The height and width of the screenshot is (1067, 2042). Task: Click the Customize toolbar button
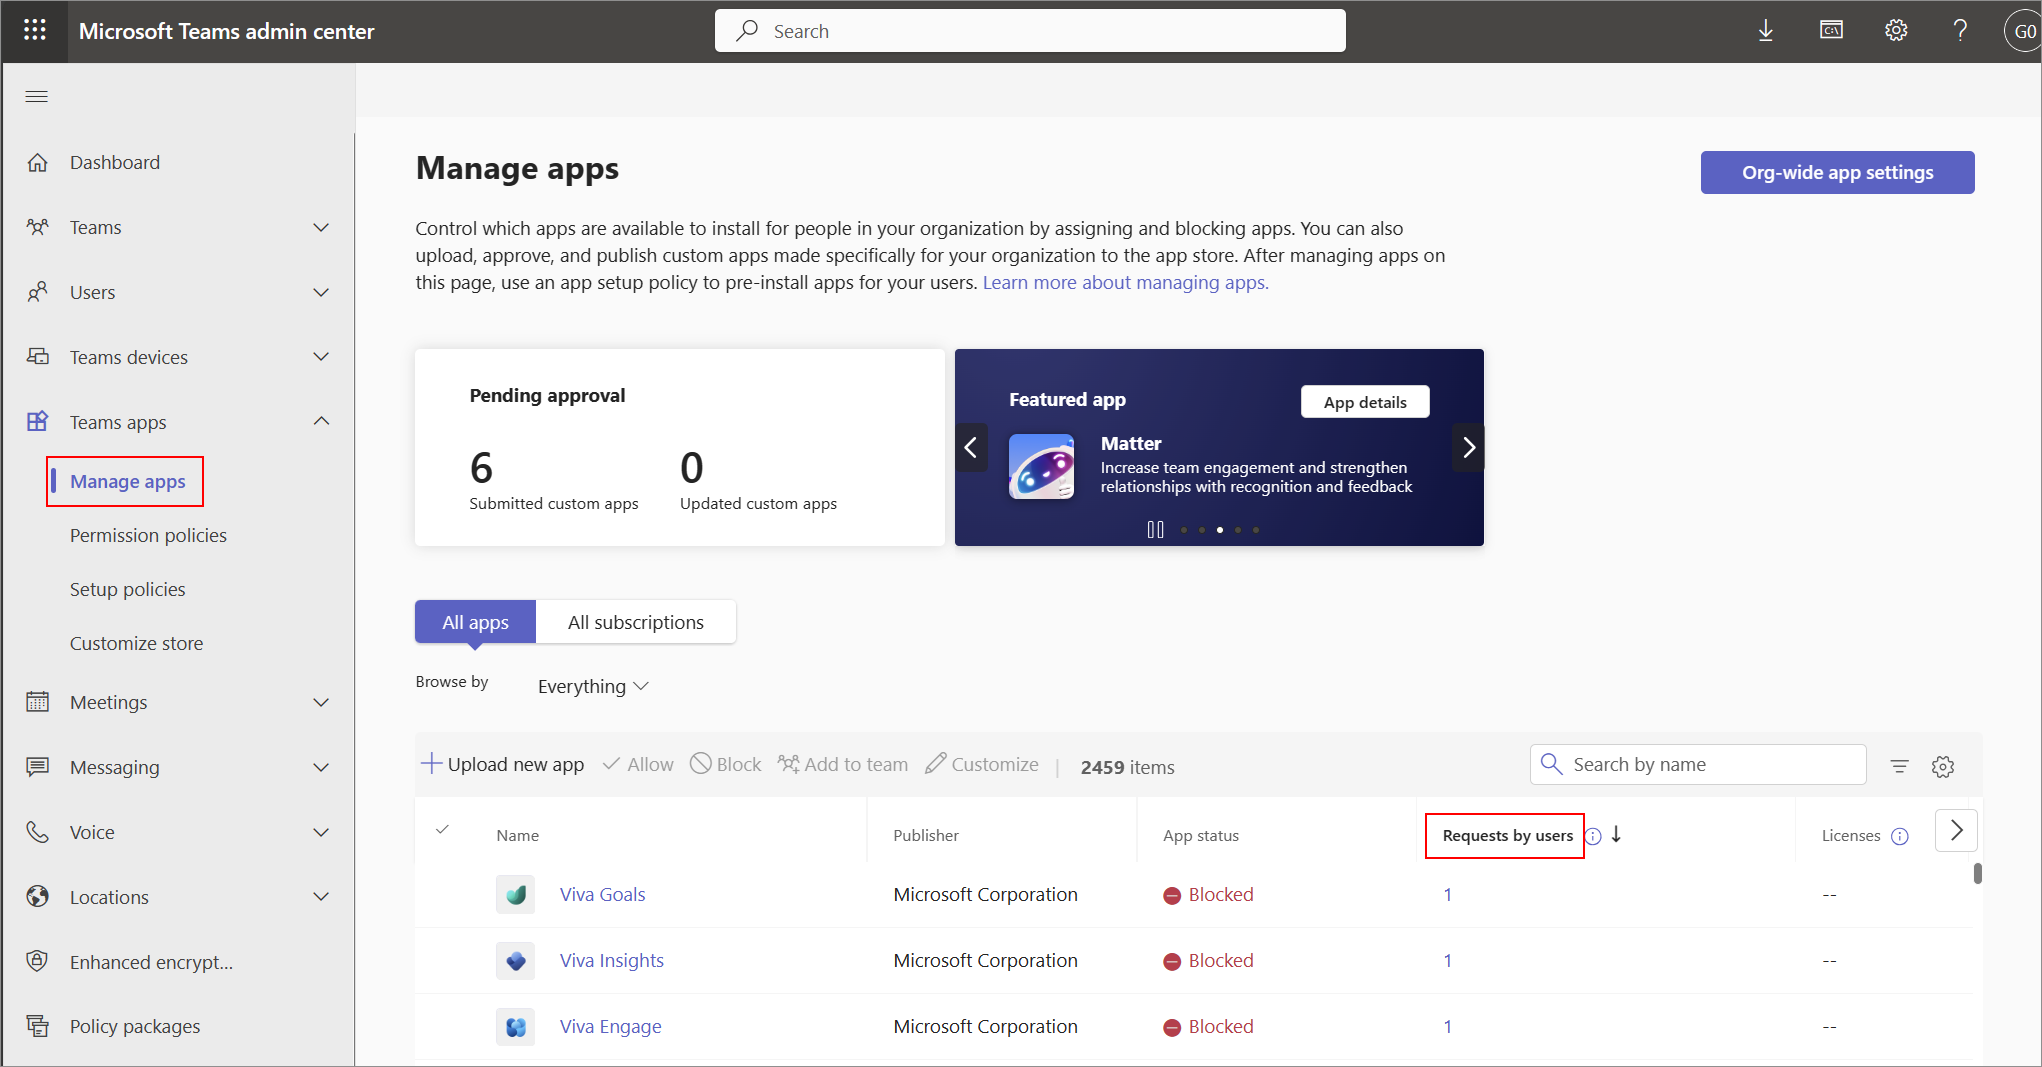[x=982, y=764]
